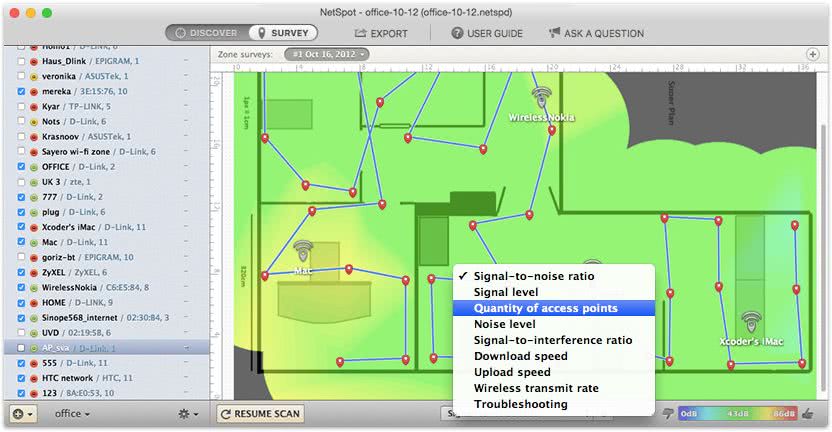Add a new zone survey with plus icon
The height and width of the screenshot is (432, 832).
pyautogui.click(x=812, y=54)
